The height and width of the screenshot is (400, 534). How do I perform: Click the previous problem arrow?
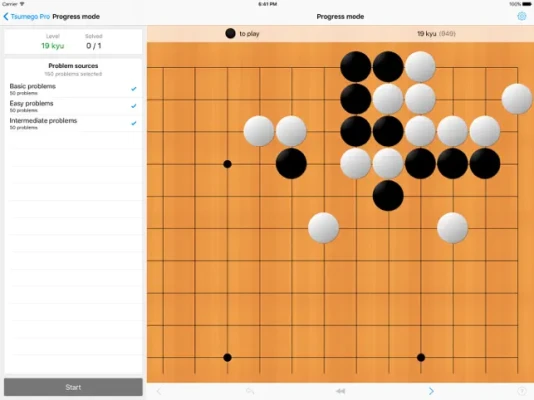[159, 391]
